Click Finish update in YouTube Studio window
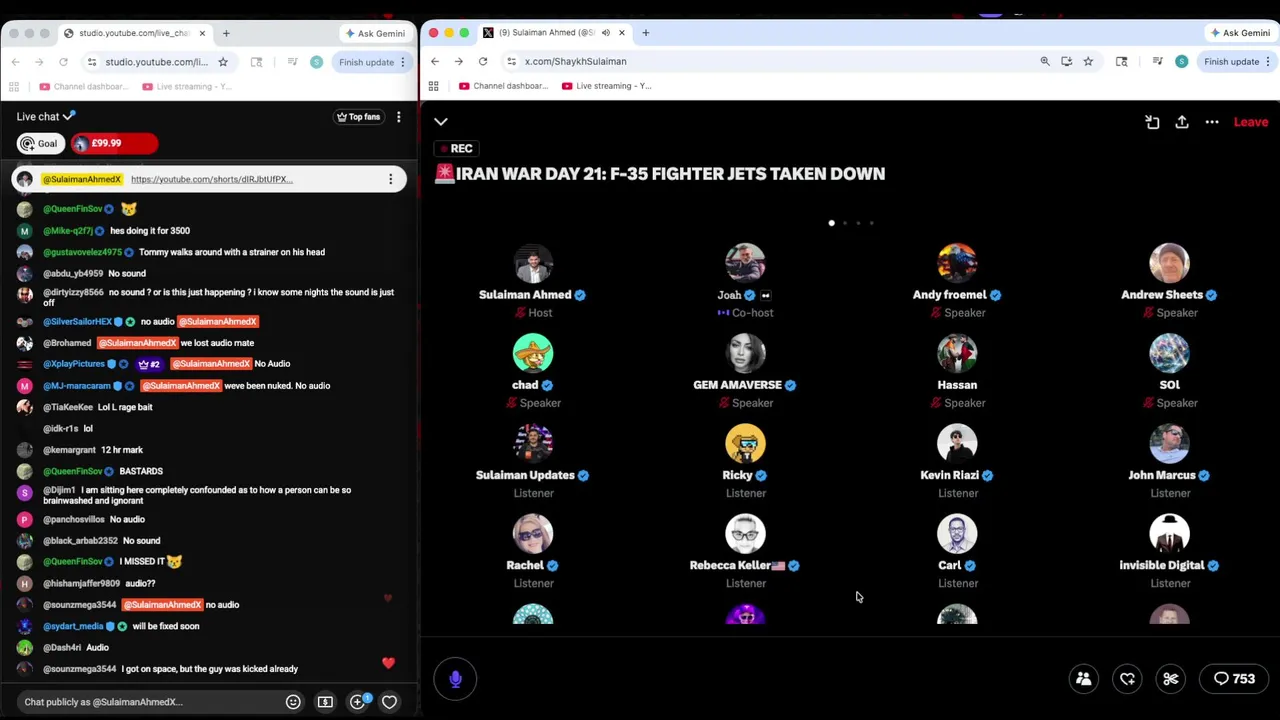Viewport: 1280px width, 720px height. 366,62
